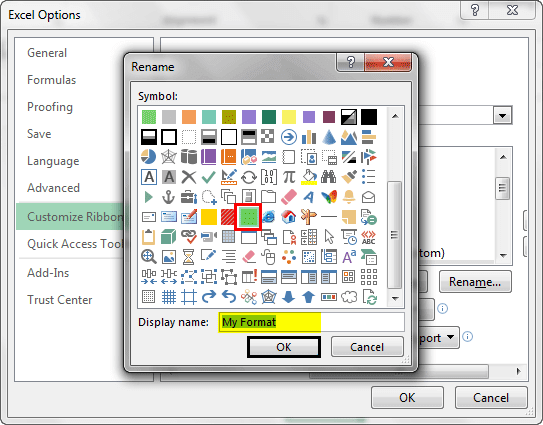Viewport: 543px width, 425px height.
Task: Pick the magnifier zoom symbol
Action: 149,257
